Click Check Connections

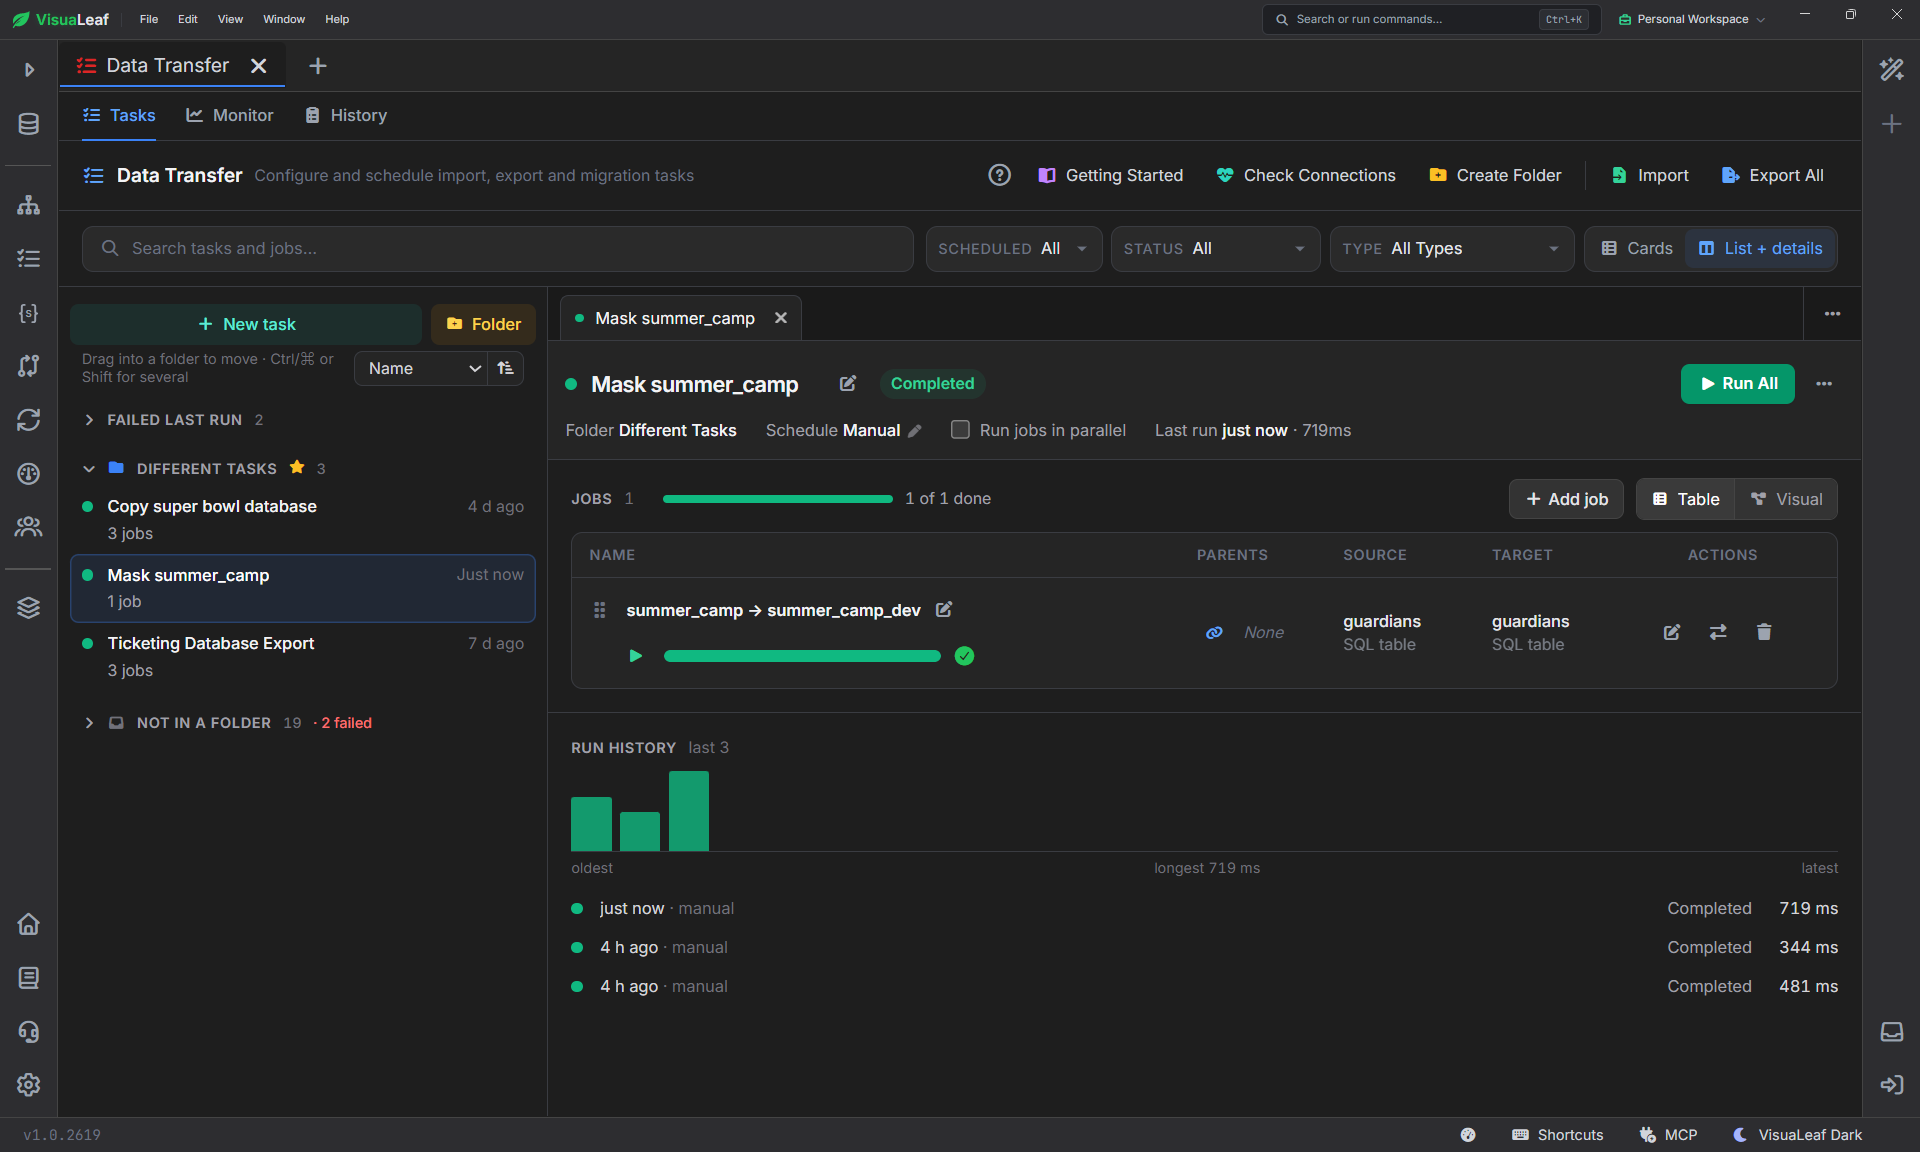1305,175
